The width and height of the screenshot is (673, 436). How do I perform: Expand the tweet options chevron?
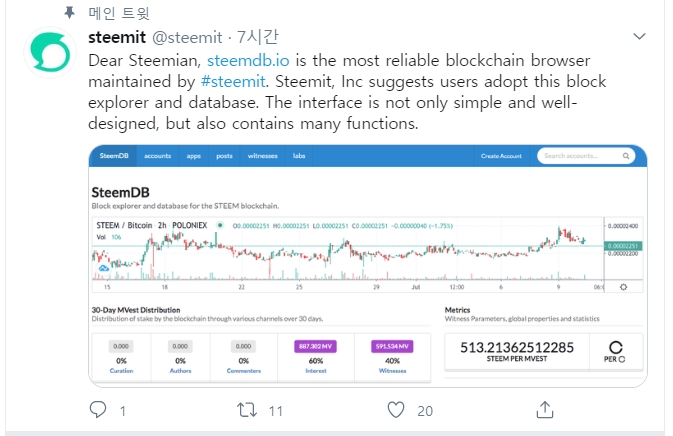(640, 36)
